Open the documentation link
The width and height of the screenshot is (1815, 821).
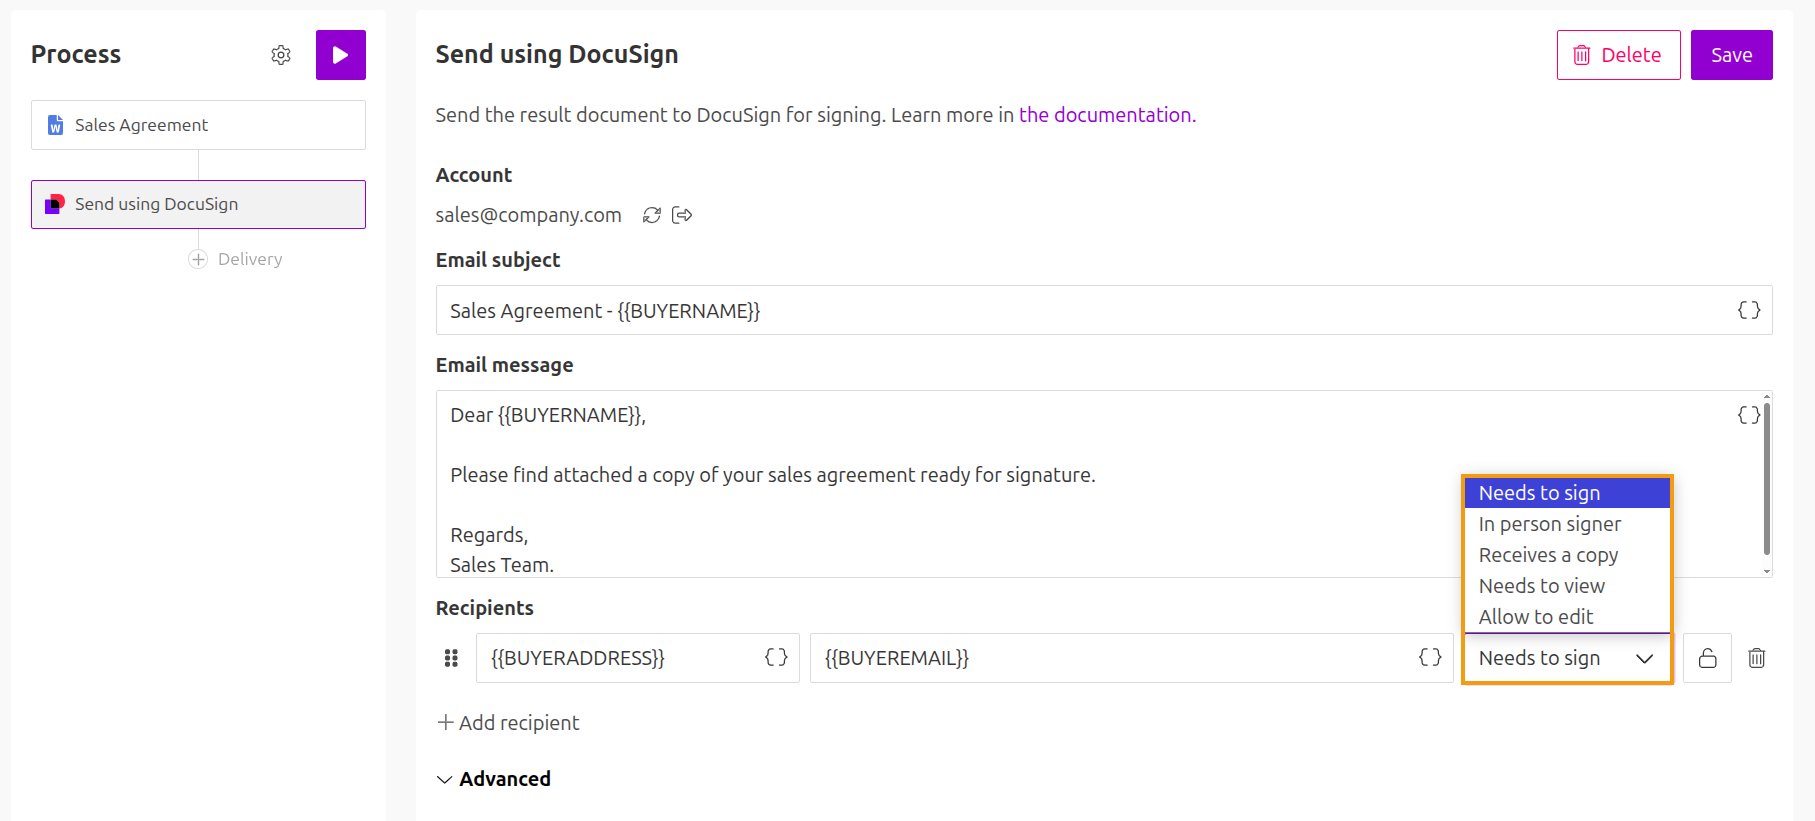tap(1107, 115)
